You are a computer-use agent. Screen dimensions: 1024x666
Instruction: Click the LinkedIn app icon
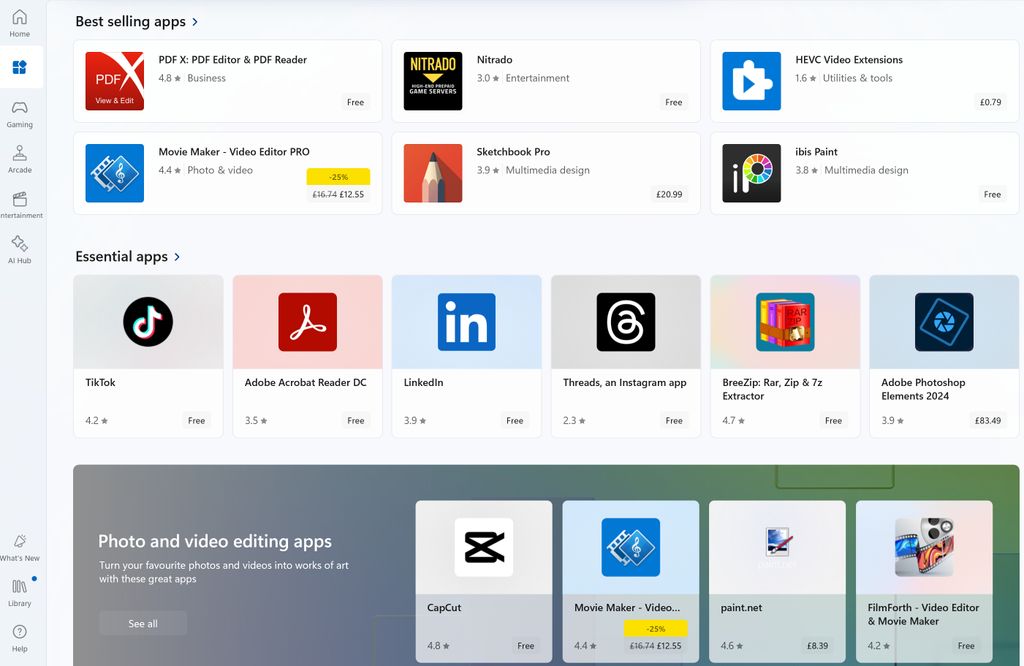(x=466, y=322)
